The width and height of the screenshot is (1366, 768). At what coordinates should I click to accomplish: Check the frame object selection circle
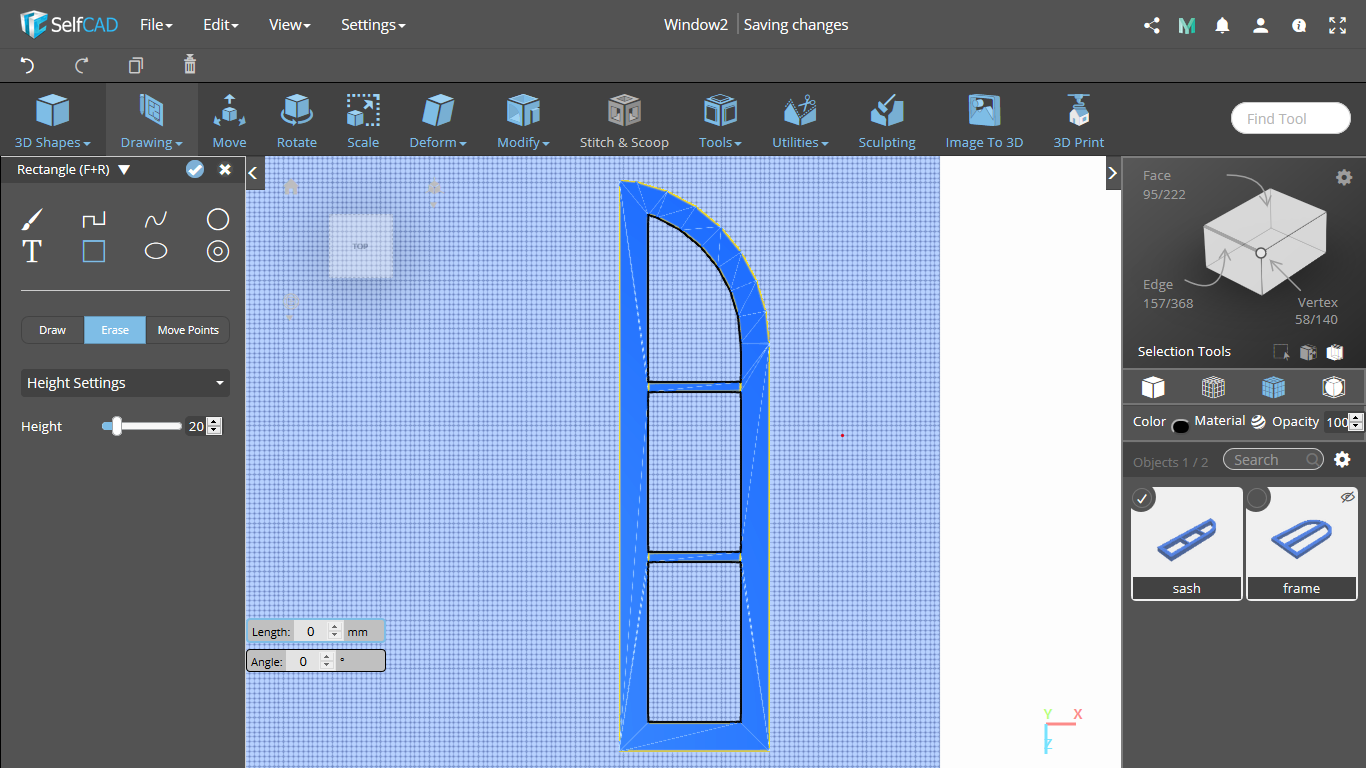coord(1258,498)
